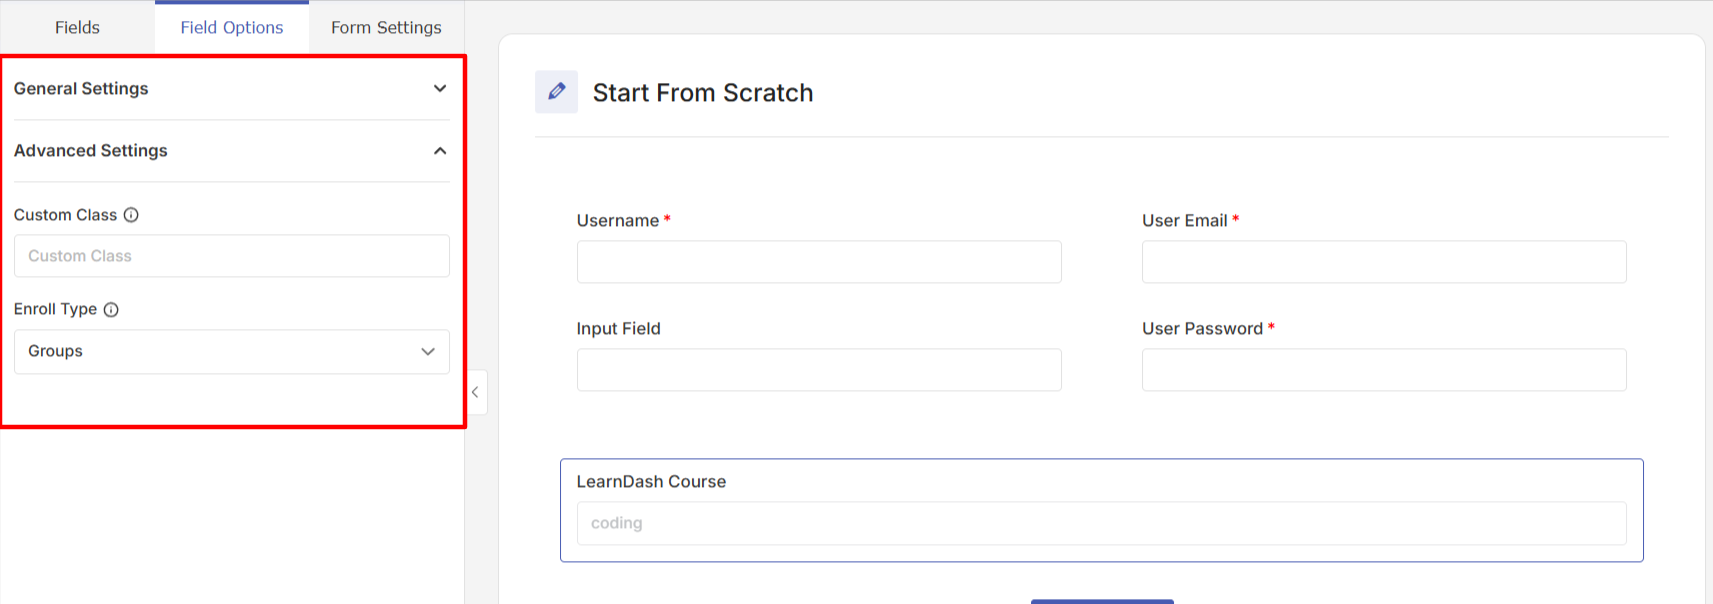The width and height of the screenshot is (1713, 604).
Task: Switch to the Fields tab
Action: pos(77,27)
